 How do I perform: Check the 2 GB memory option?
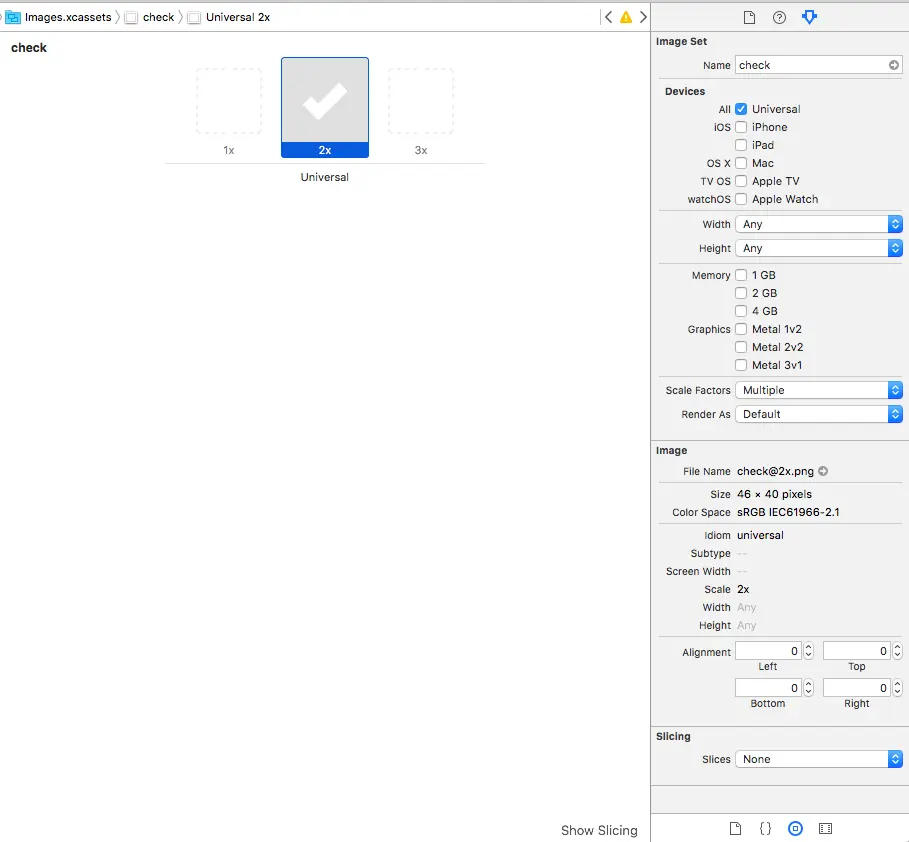(741, 293)
